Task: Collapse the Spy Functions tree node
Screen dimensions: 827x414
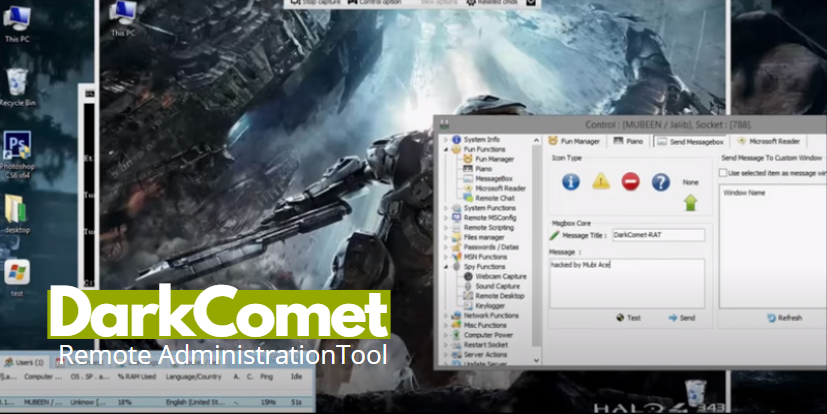Action: pos(446,267)
